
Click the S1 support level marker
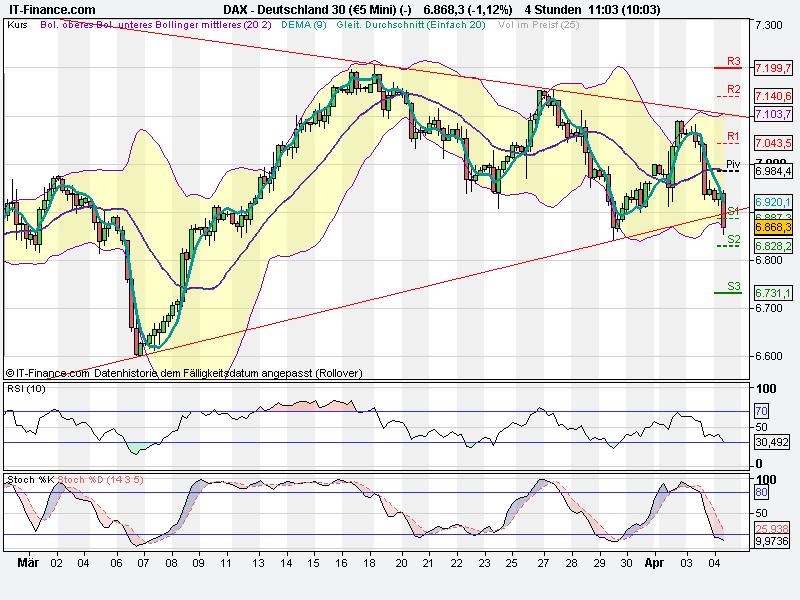coord(733,211)
